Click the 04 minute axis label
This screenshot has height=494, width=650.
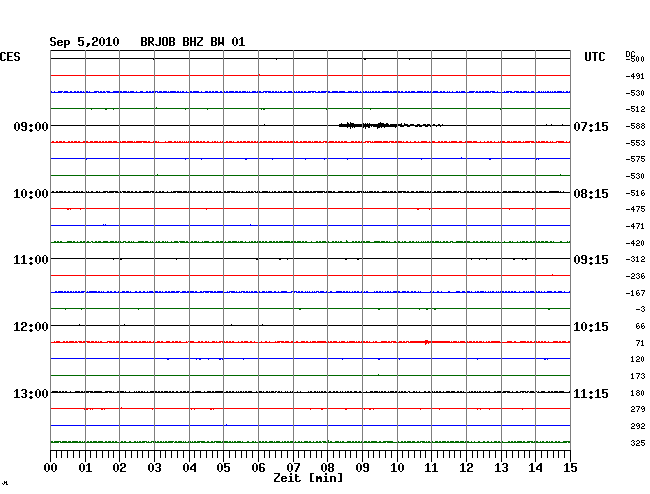[189, 468]
